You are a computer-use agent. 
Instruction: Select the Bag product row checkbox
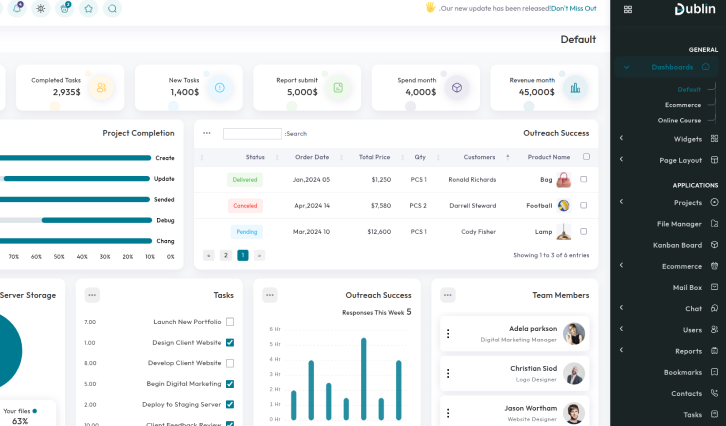(584, 180)
